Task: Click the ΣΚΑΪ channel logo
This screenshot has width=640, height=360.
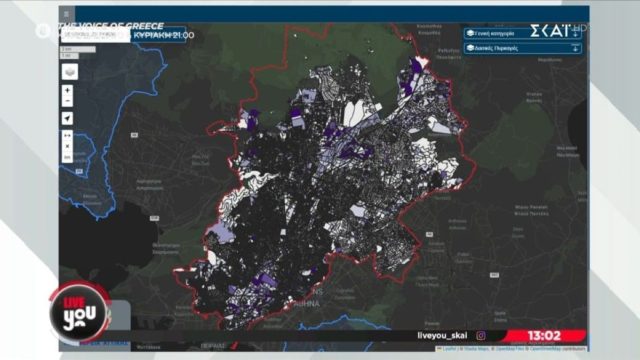Action: [x=550, y=31]
